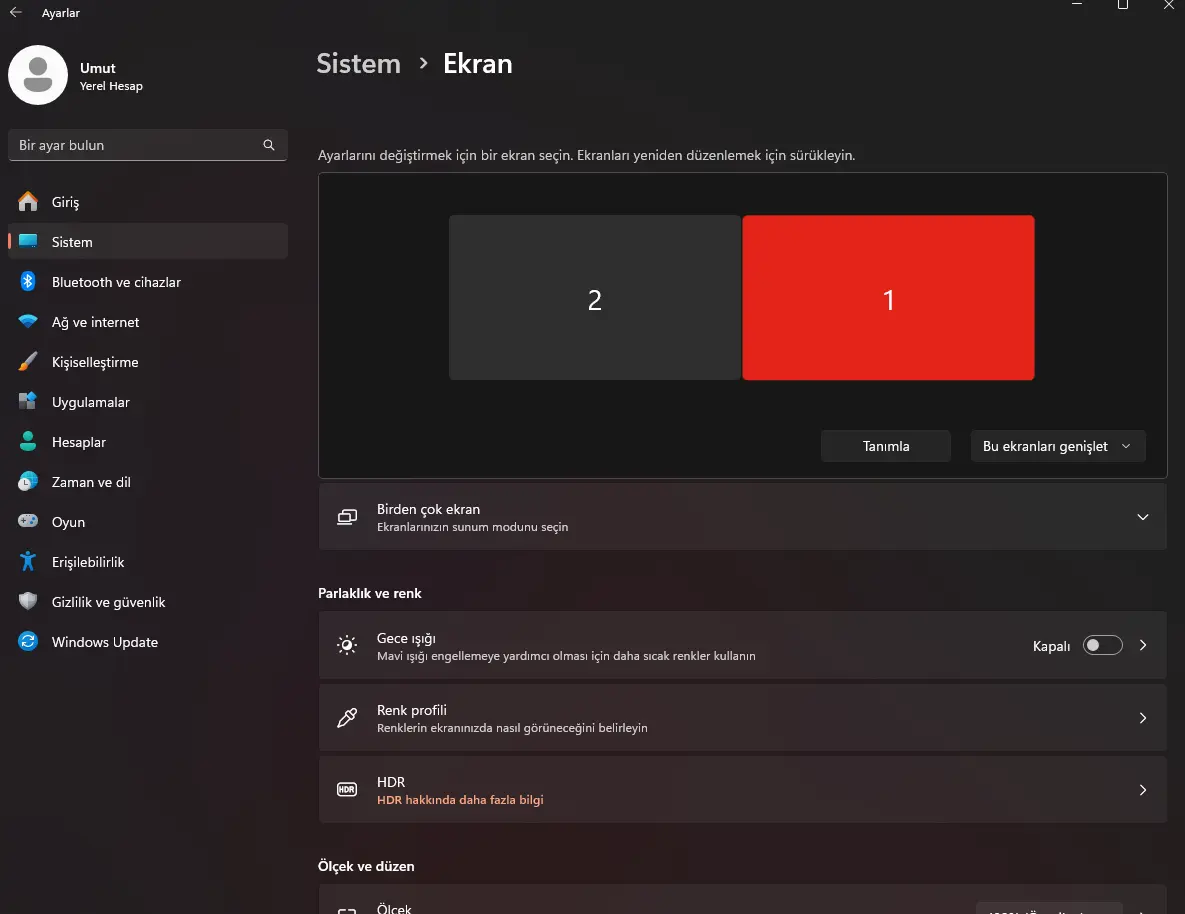Open the Uygulamalar label
This screenshot has height=914, width=1185.
pos(91,402)
